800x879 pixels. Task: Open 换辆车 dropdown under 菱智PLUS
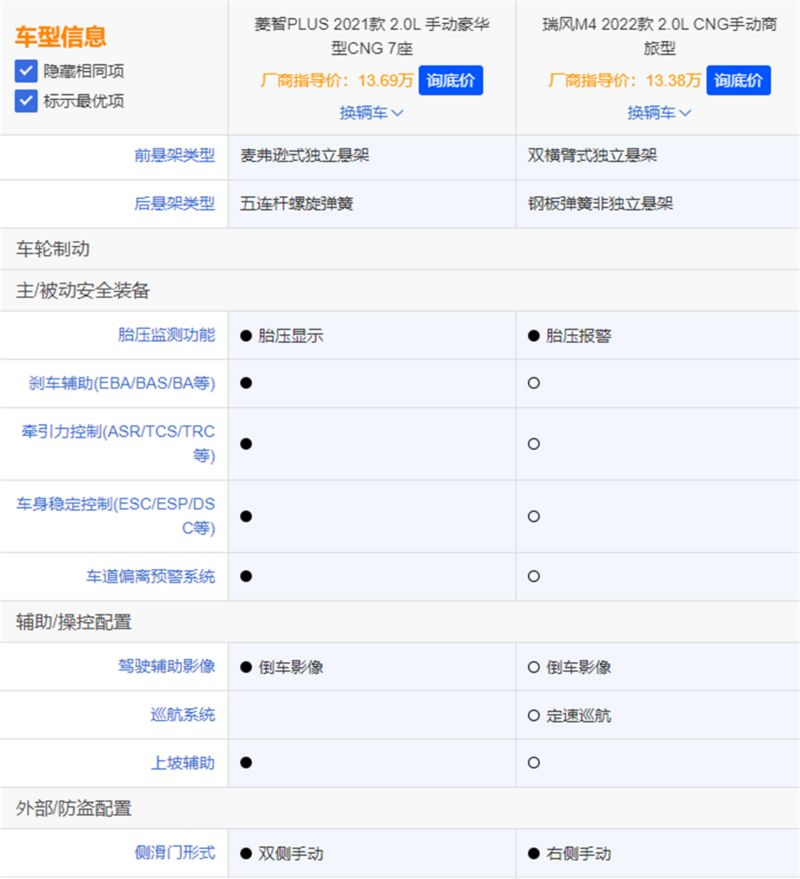pyautogui.click(x=372, y=113)
